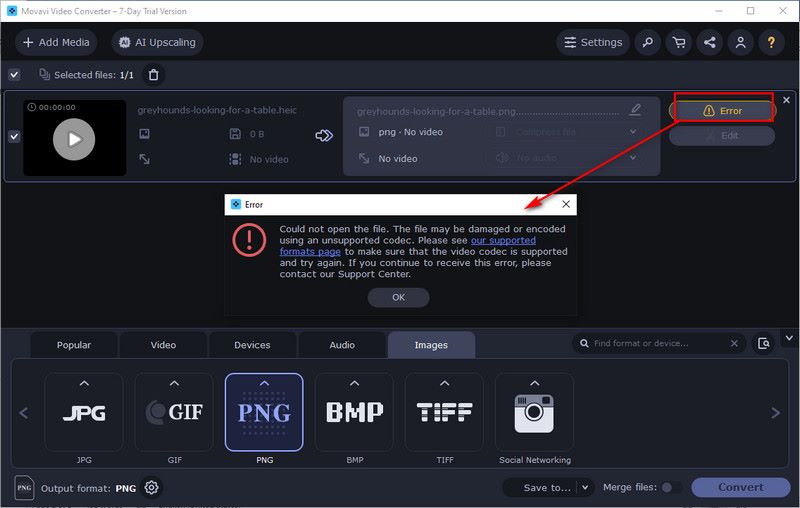Screen dimensions: 800x508
Task: Expand the PNG presets chevron
Action: click(x=264, y=383)
